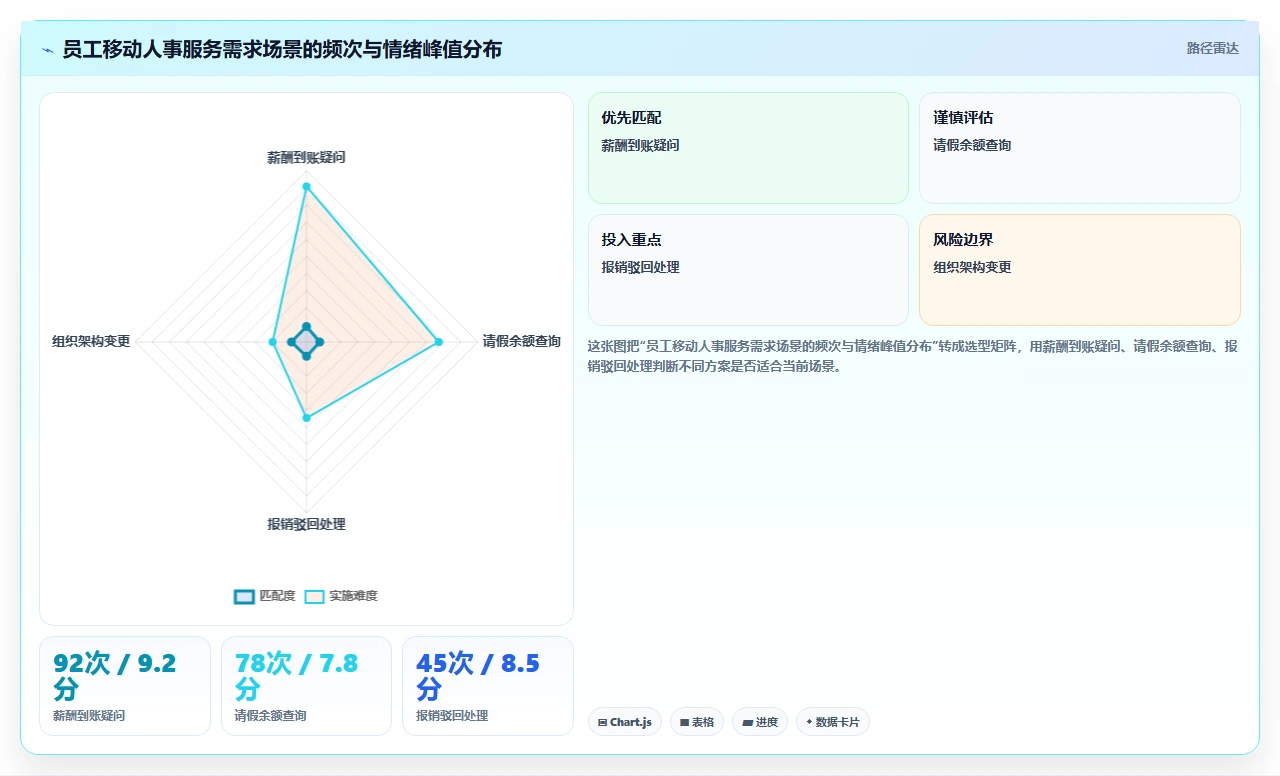
Task: Open the 优先匹配 card
Action: 748,148
